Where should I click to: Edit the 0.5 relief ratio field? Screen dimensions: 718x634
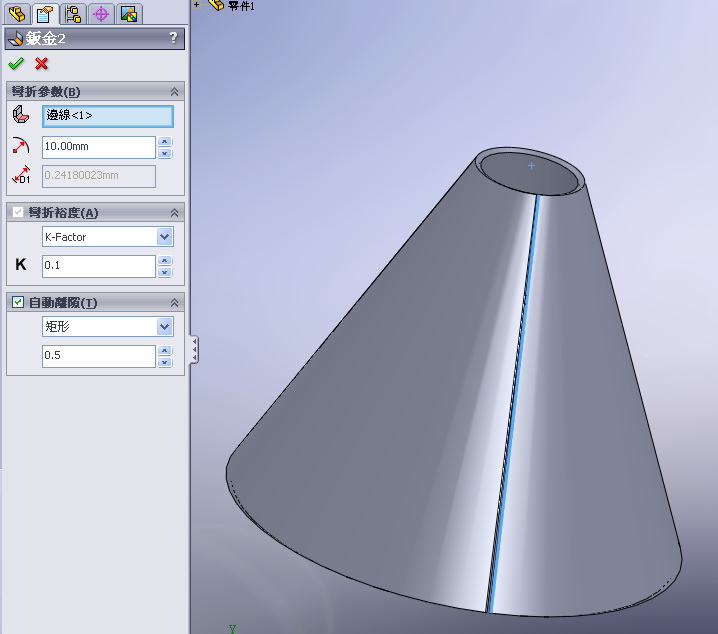click(x=99, y=356)
